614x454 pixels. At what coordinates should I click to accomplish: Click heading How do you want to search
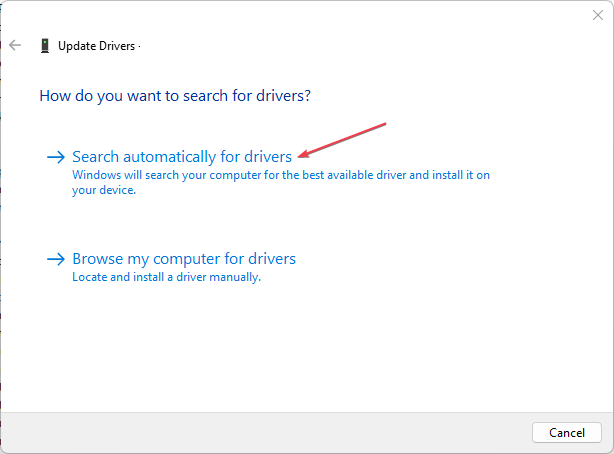click(175, 96)
